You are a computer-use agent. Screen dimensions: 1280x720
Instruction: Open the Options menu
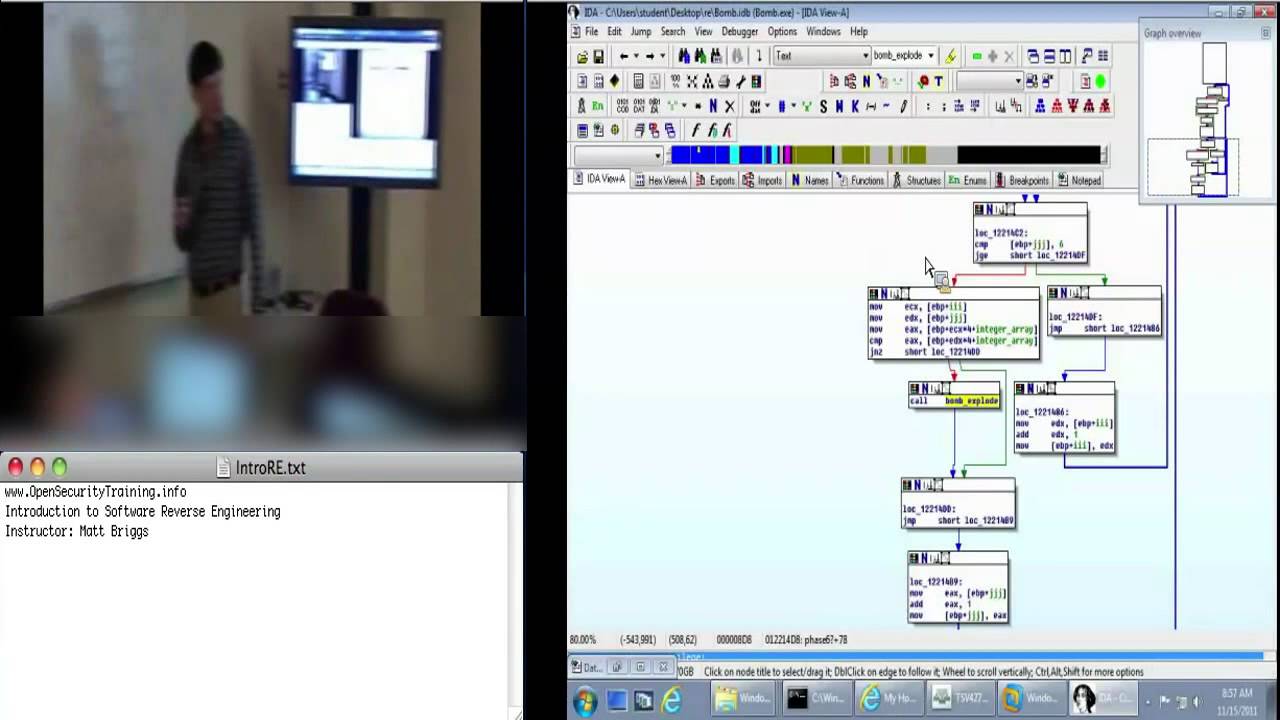point(782,32)
